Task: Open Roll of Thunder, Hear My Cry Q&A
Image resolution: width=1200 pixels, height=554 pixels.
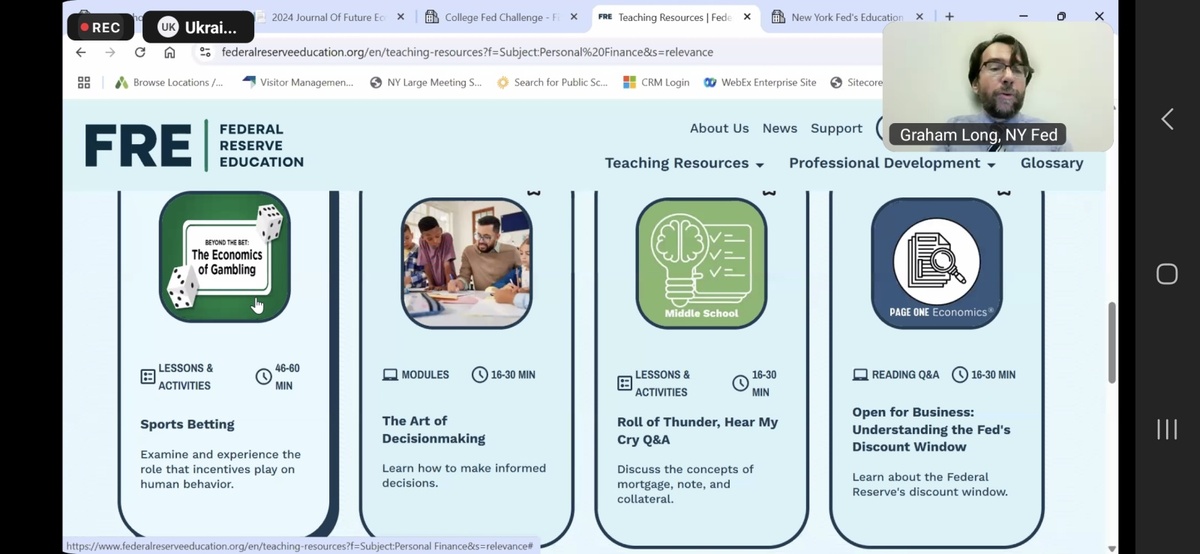Action: (698, 431)
